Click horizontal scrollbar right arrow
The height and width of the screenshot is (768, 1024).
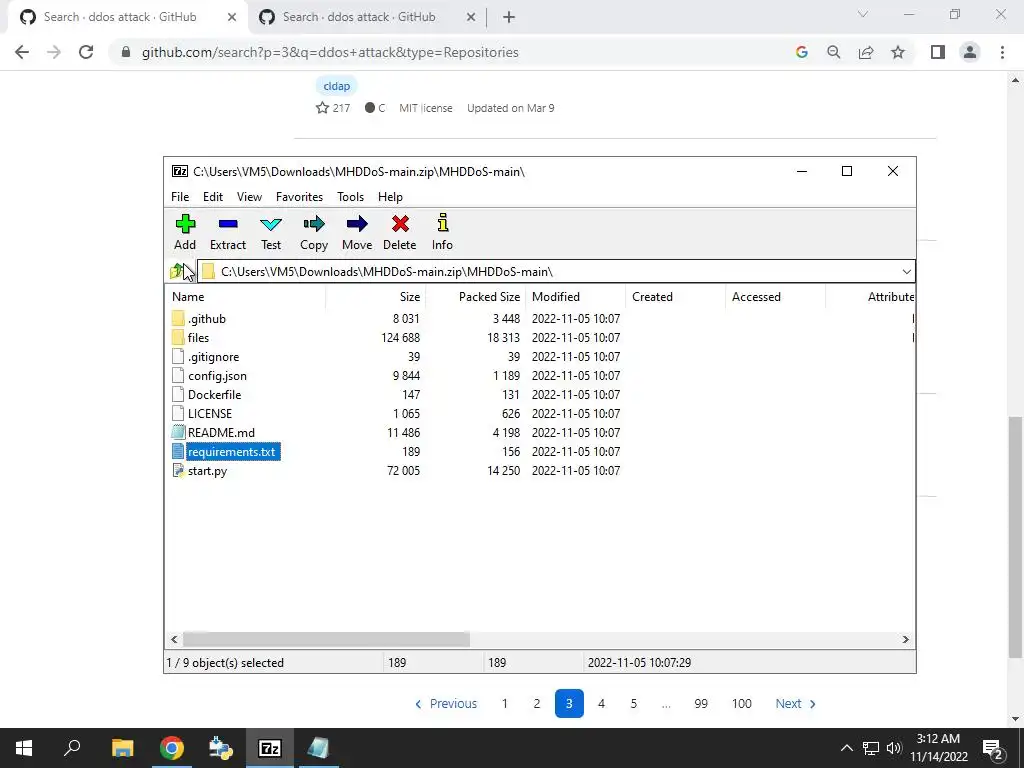click(906, 639)
